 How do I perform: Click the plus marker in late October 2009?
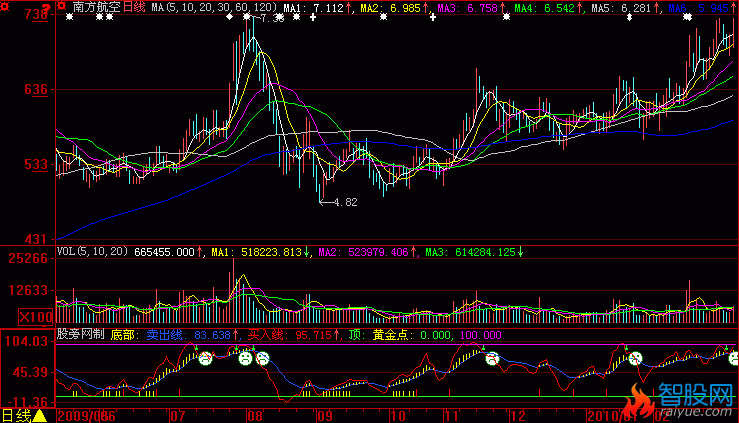433,17
